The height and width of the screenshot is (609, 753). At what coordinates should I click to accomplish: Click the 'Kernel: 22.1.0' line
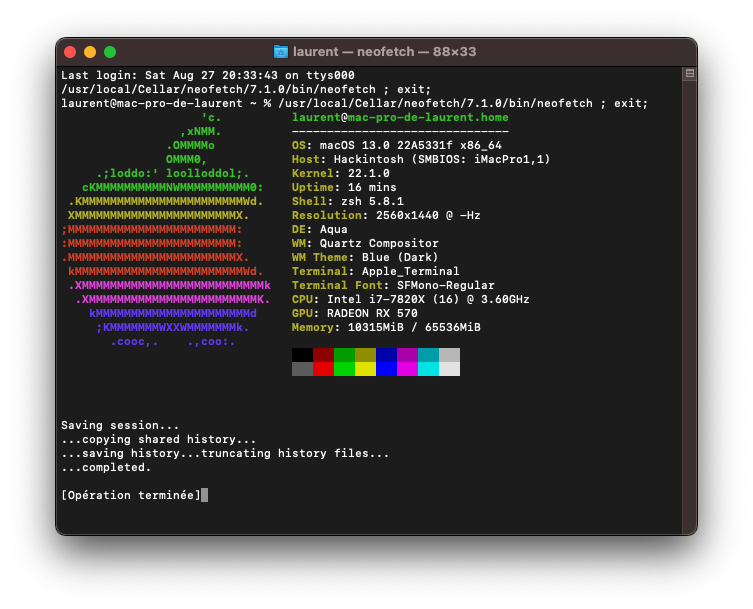(x=340, y=173)
